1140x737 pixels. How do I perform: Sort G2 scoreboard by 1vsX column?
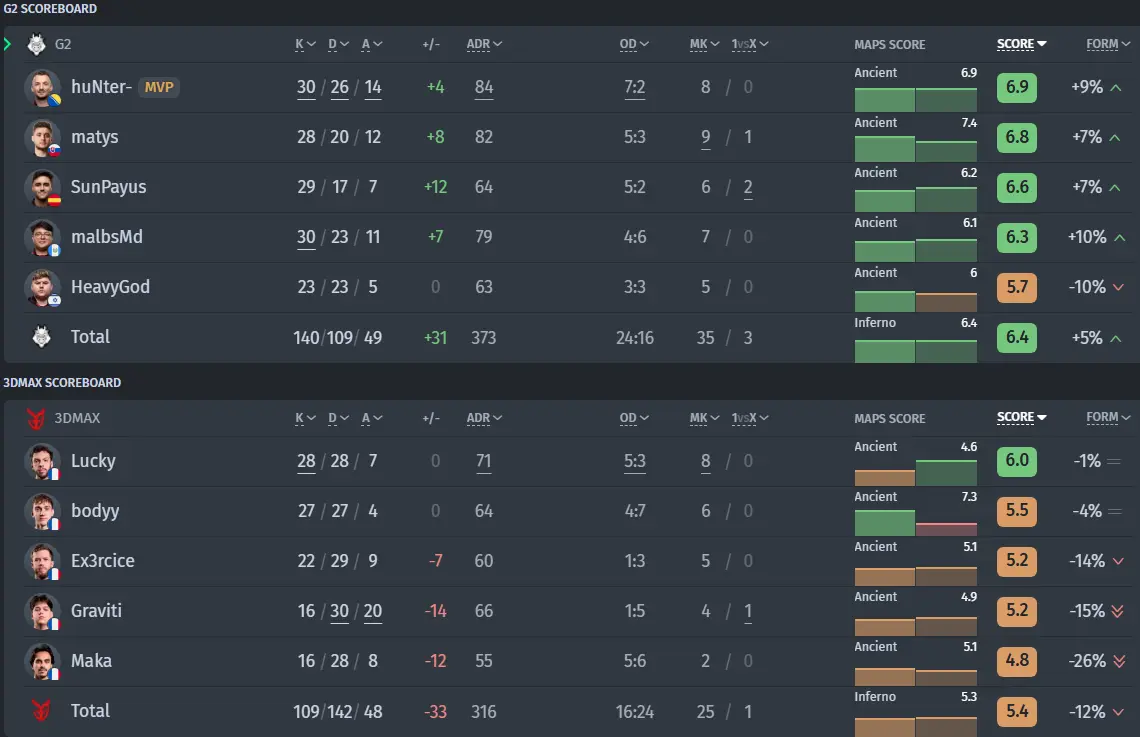pos(750,44)
